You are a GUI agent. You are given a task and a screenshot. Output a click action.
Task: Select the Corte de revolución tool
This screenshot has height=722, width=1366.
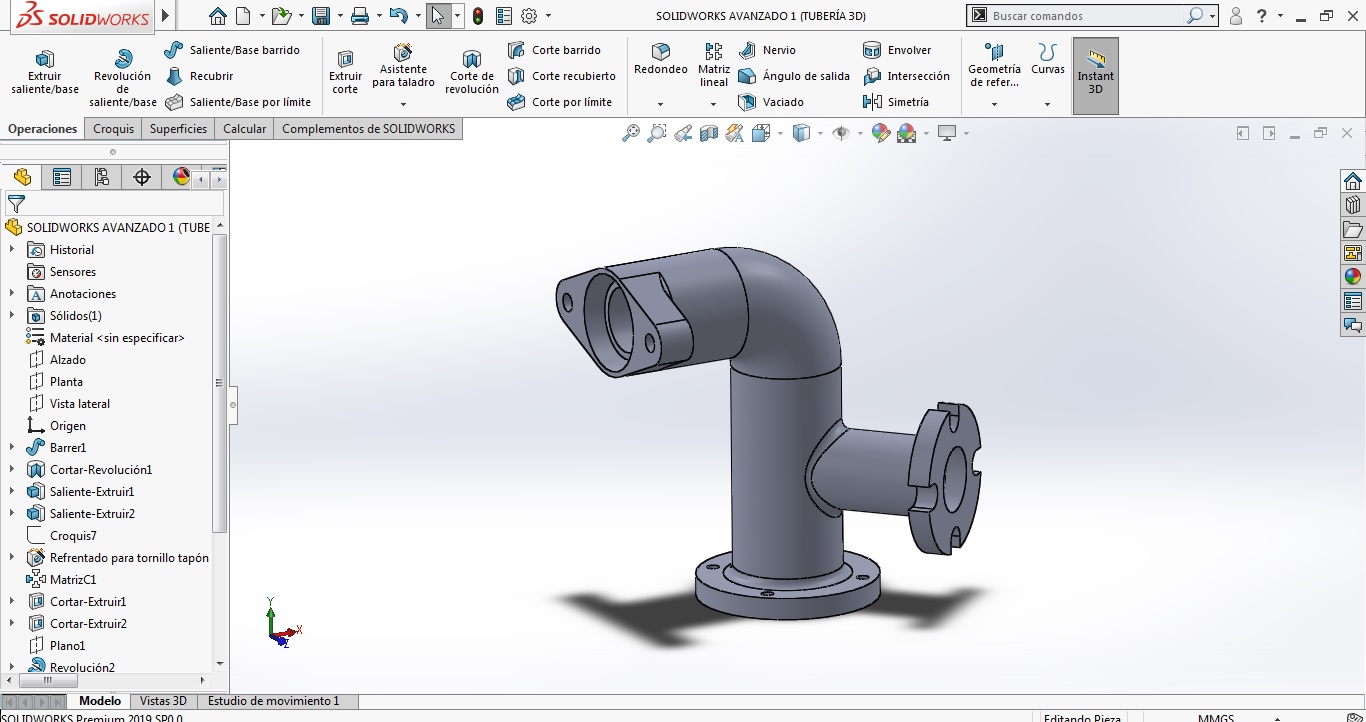coord(472,72)
